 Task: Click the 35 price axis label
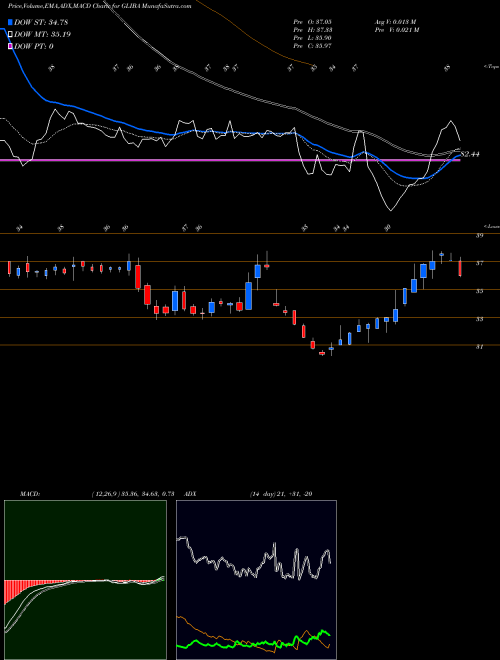479,291
